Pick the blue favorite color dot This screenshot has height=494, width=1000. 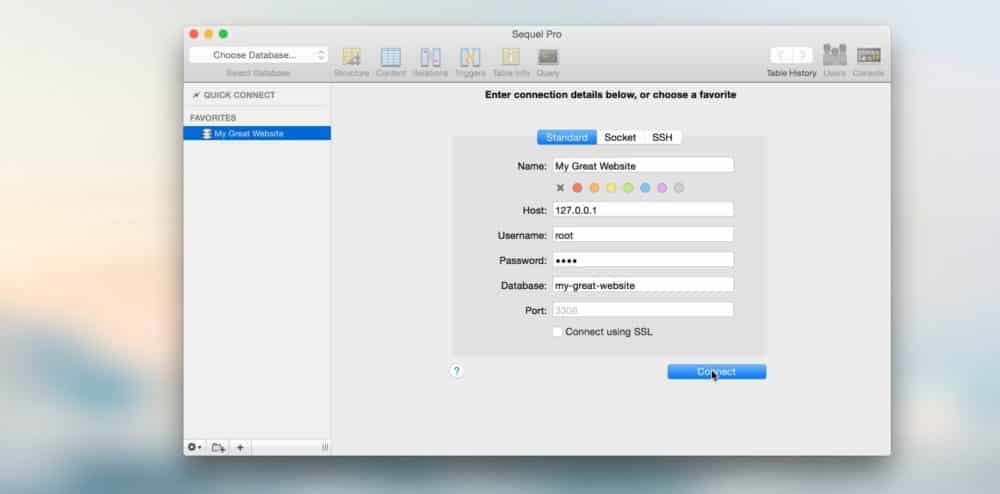[645, 188]
